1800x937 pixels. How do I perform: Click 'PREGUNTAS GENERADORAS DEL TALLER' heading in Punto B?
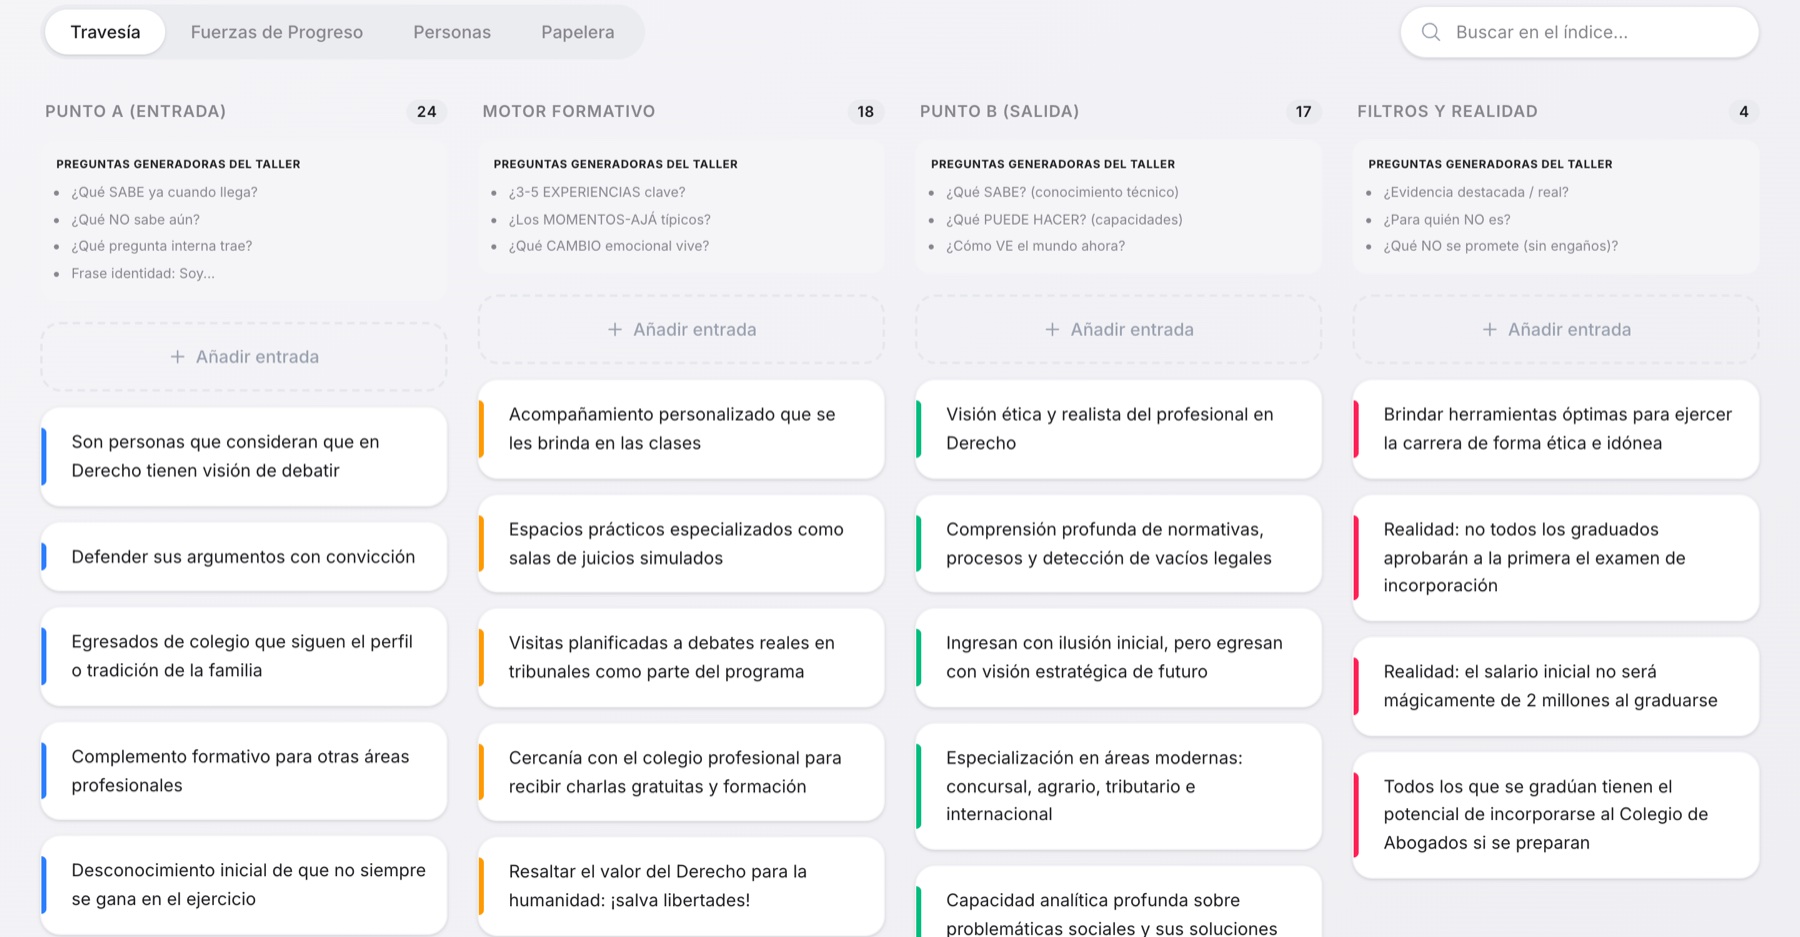point(1053,164)
